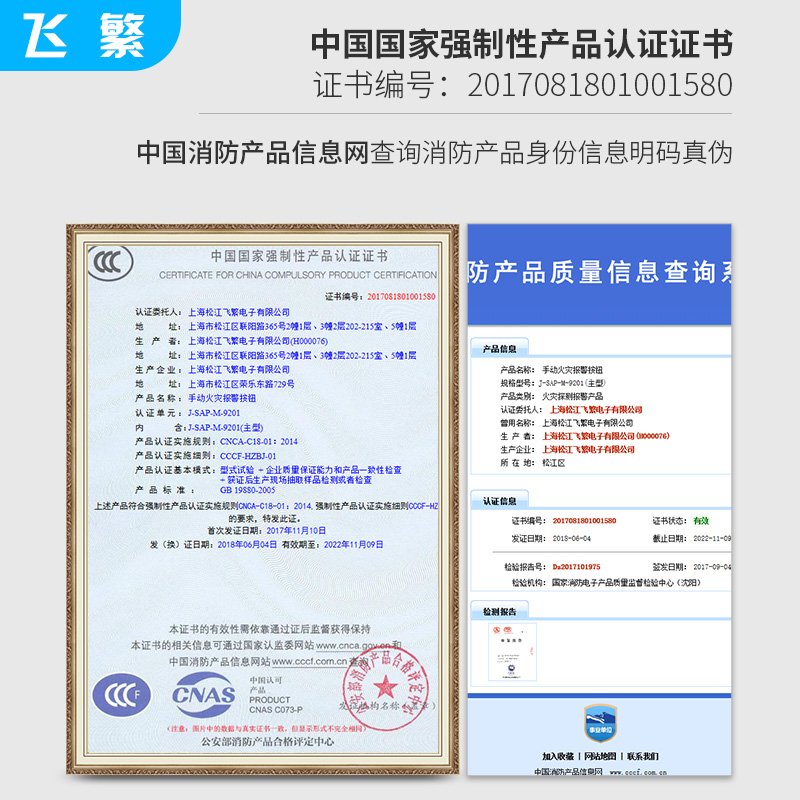The width and height of the screenshot is (800, 800).
Task: Click the 规格型号 value J-SAP-M-9201(主型)
Action: (x=571, y=383)
